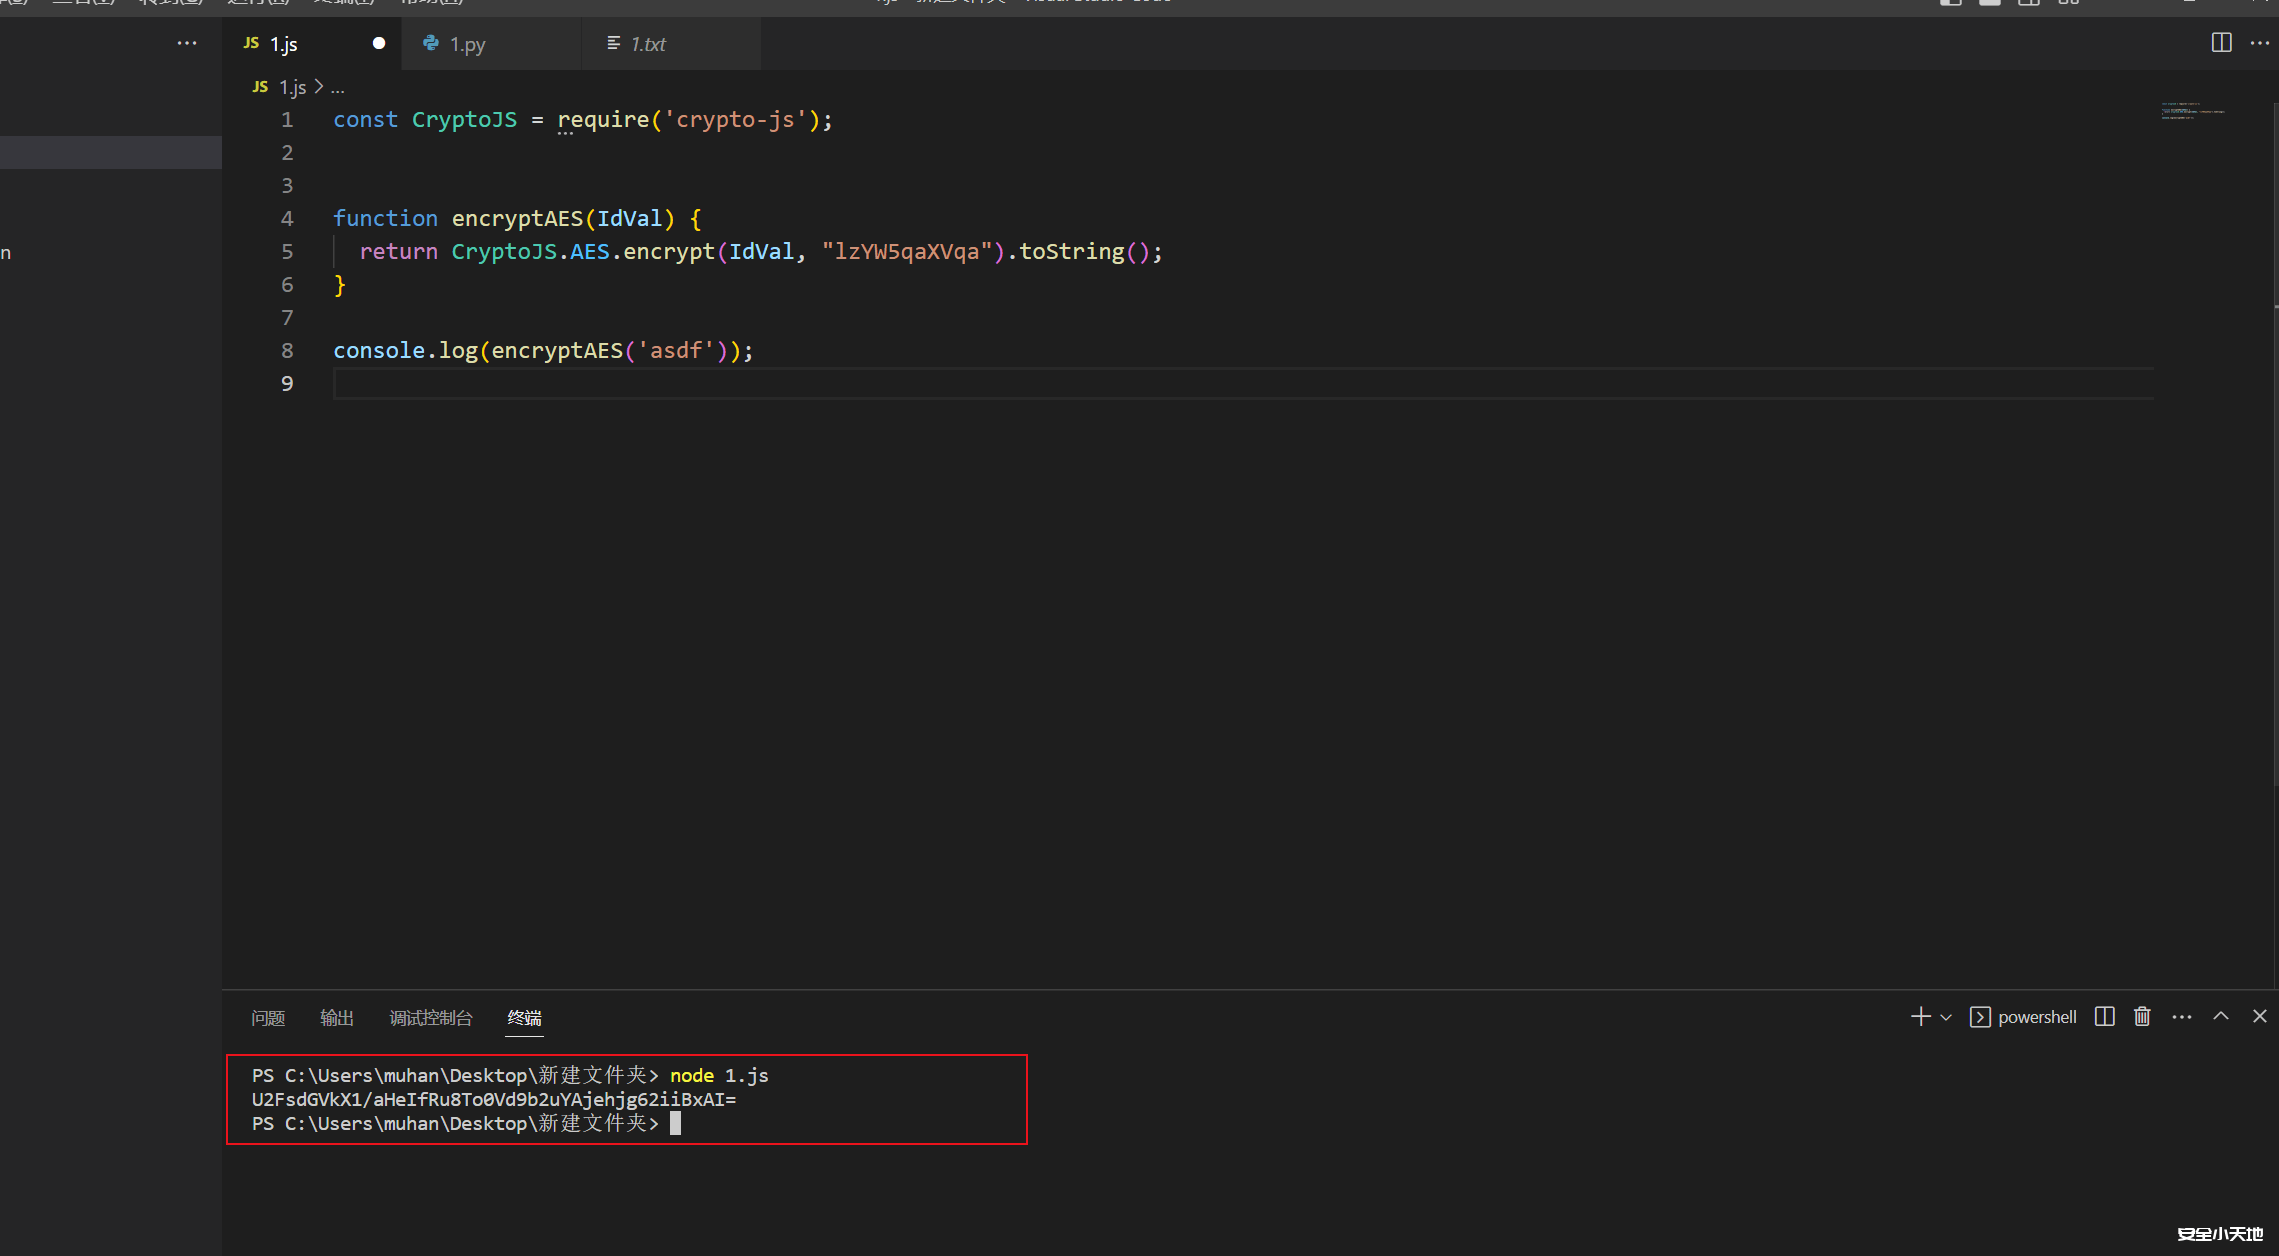Click the toString() call on line 5
Screen dimensions: 2279x1256
click(x=1085, y=252)
